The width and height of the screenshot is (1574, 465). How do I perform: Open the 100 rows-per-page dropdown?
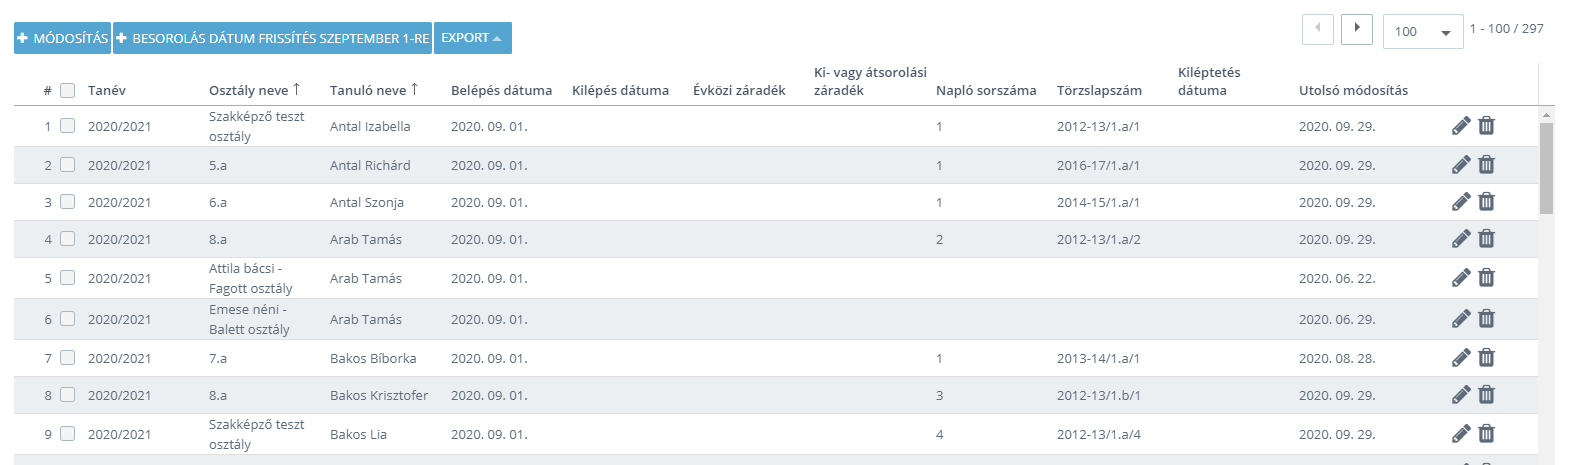1423,31
